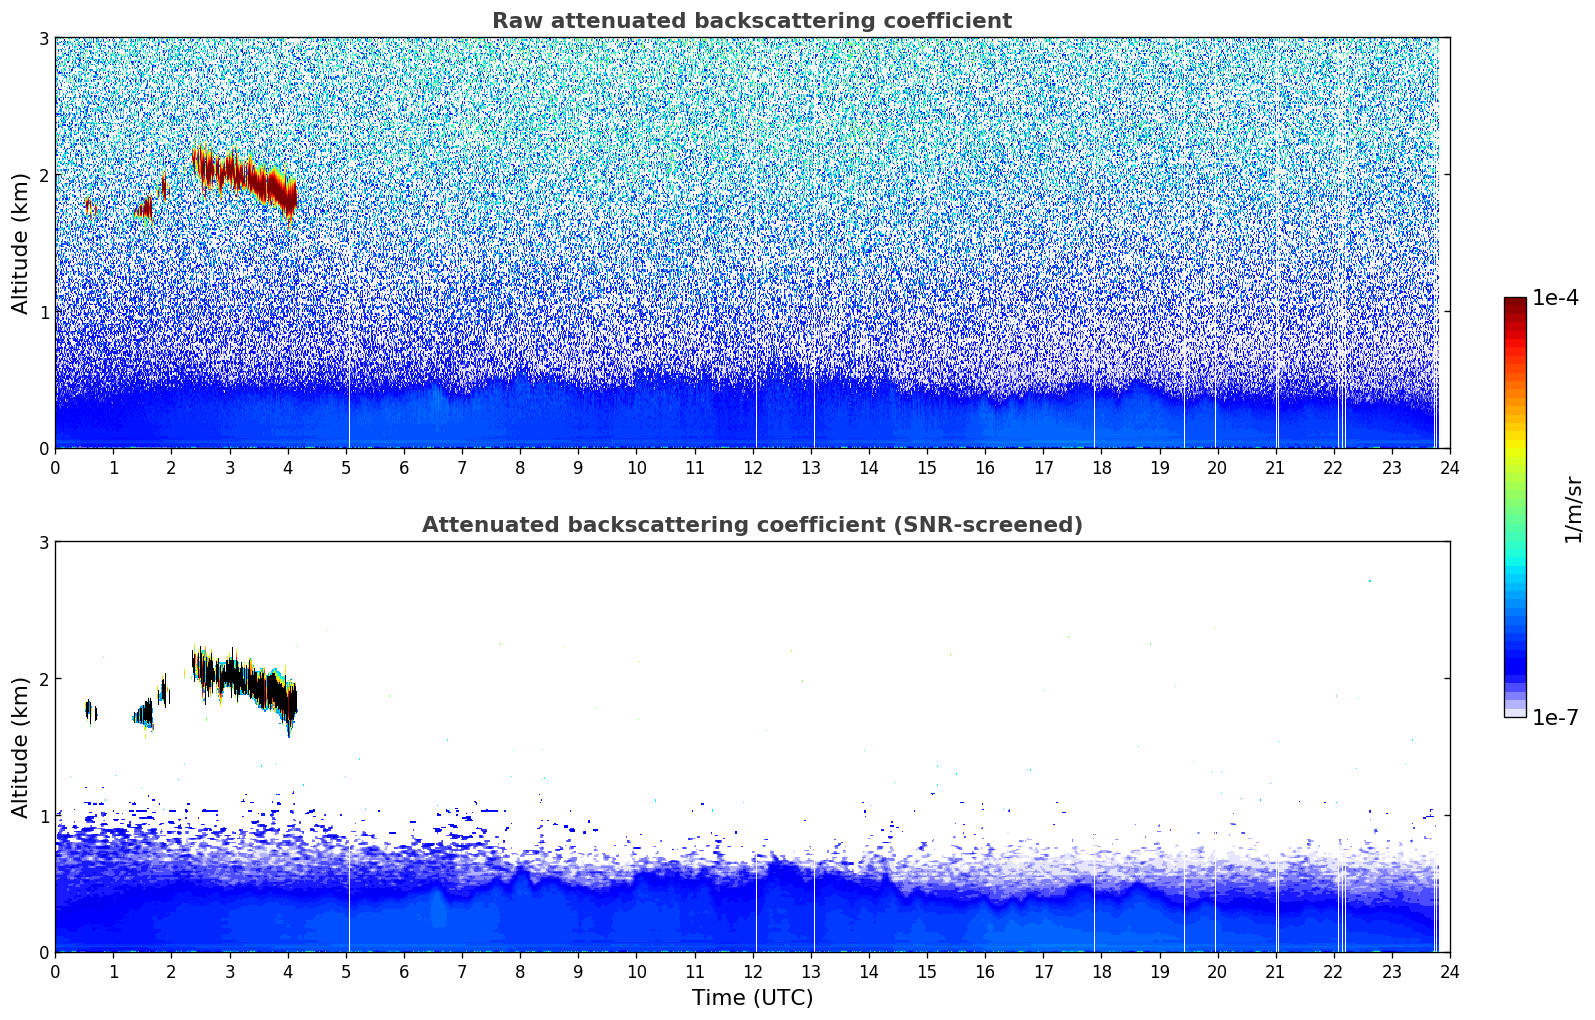
Task: Click the '6' tick on the top plot time axis
Action: pos(404,468)
